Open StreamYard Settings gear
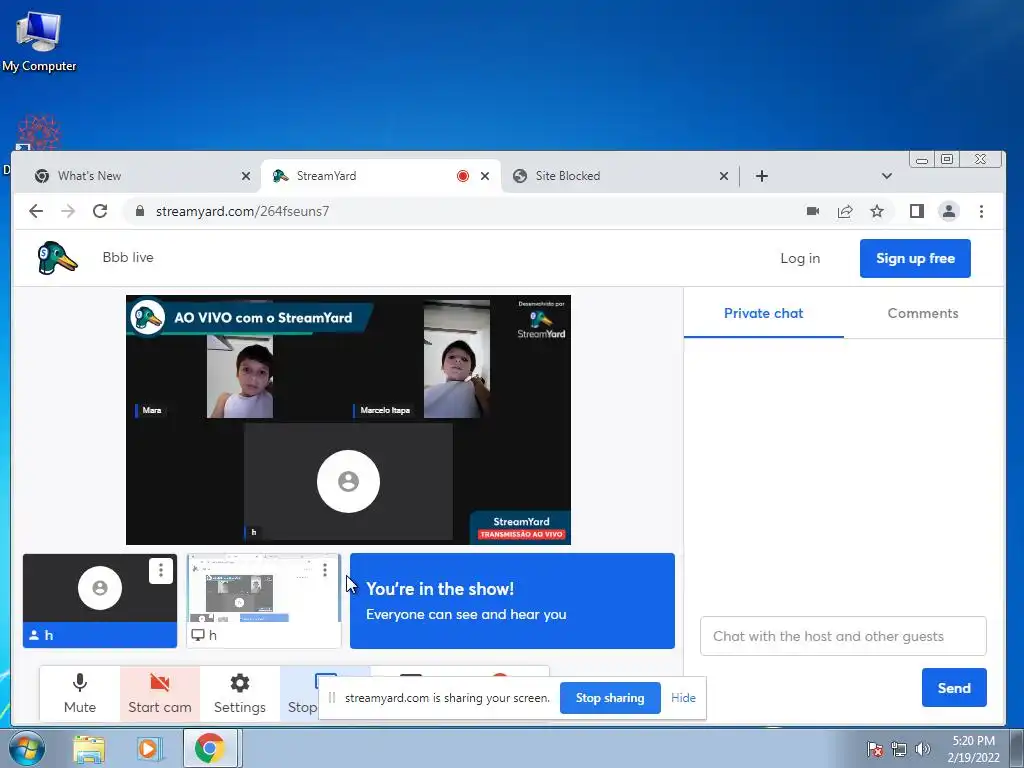This screenshot has height=768, width=1024. click(x=240, y=694)
